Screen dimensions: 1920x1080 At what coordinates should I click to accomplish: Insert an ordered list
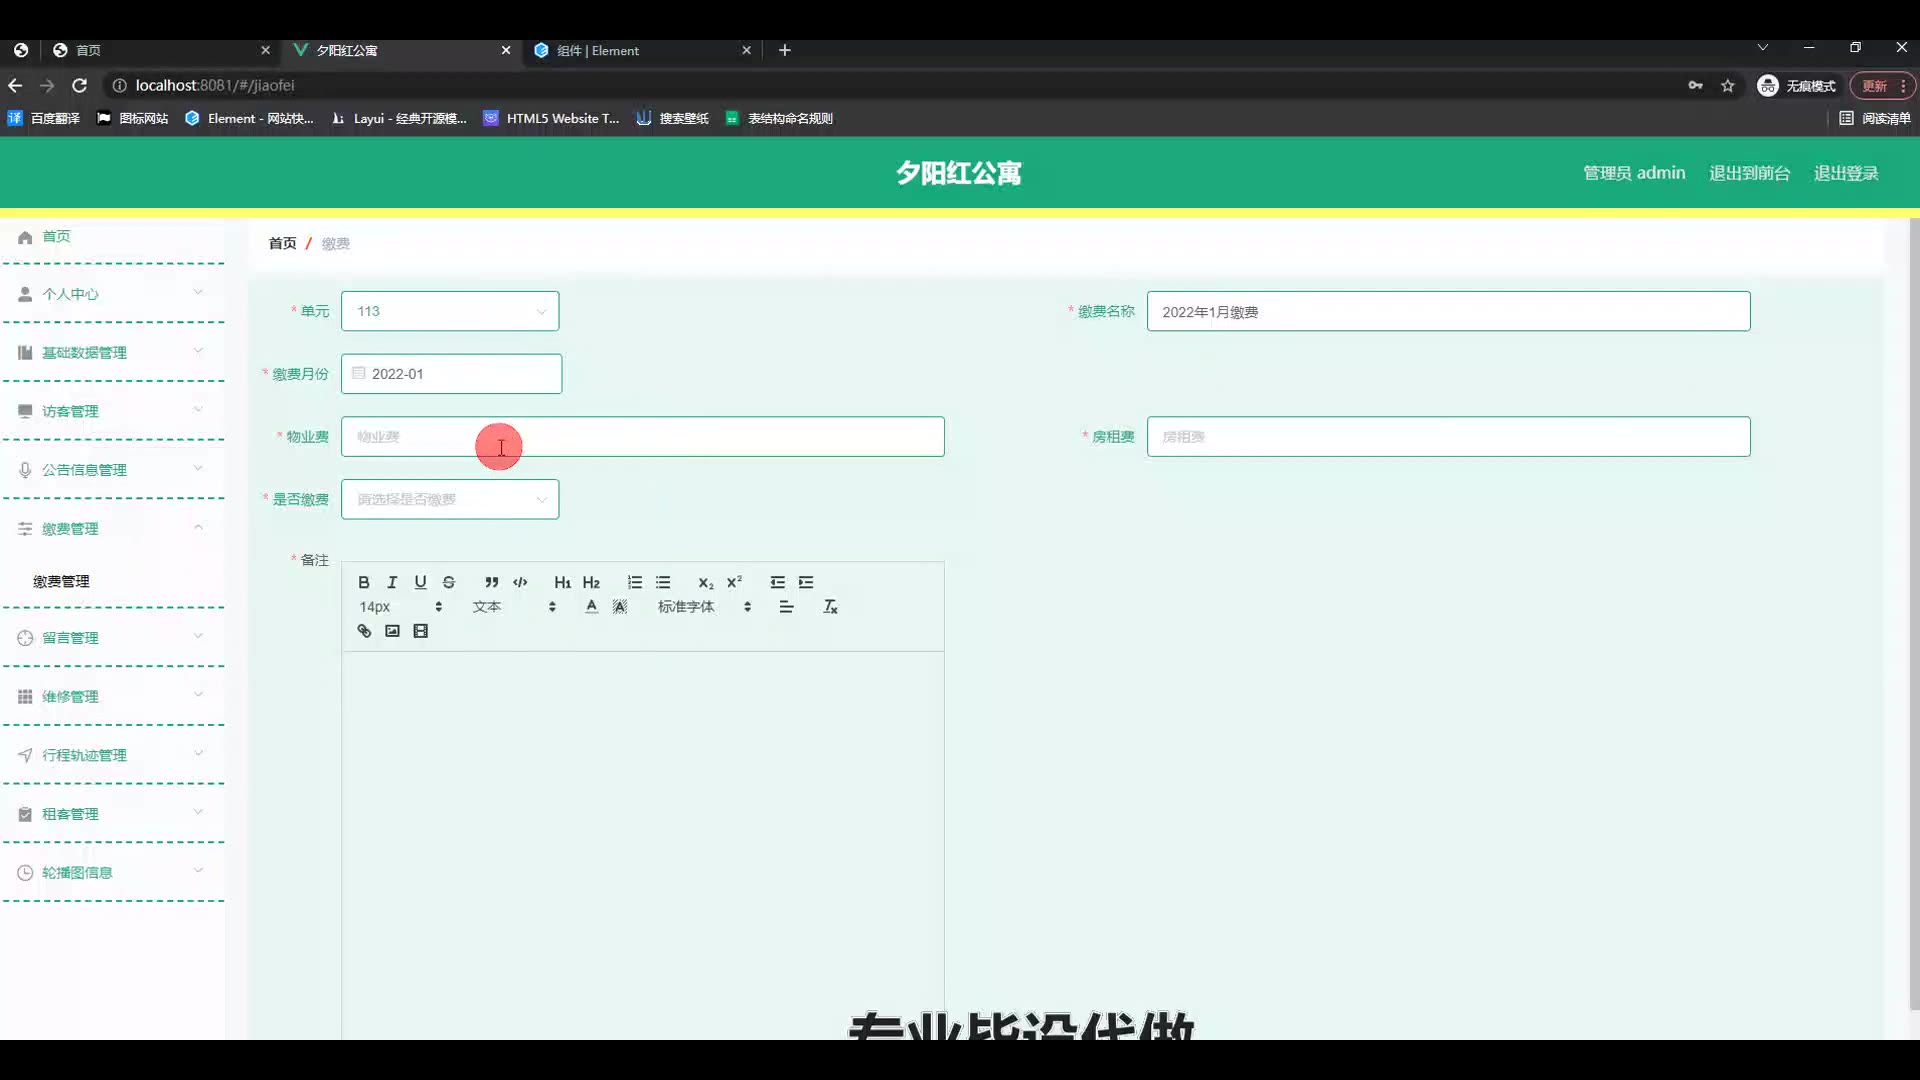point(634,582)
